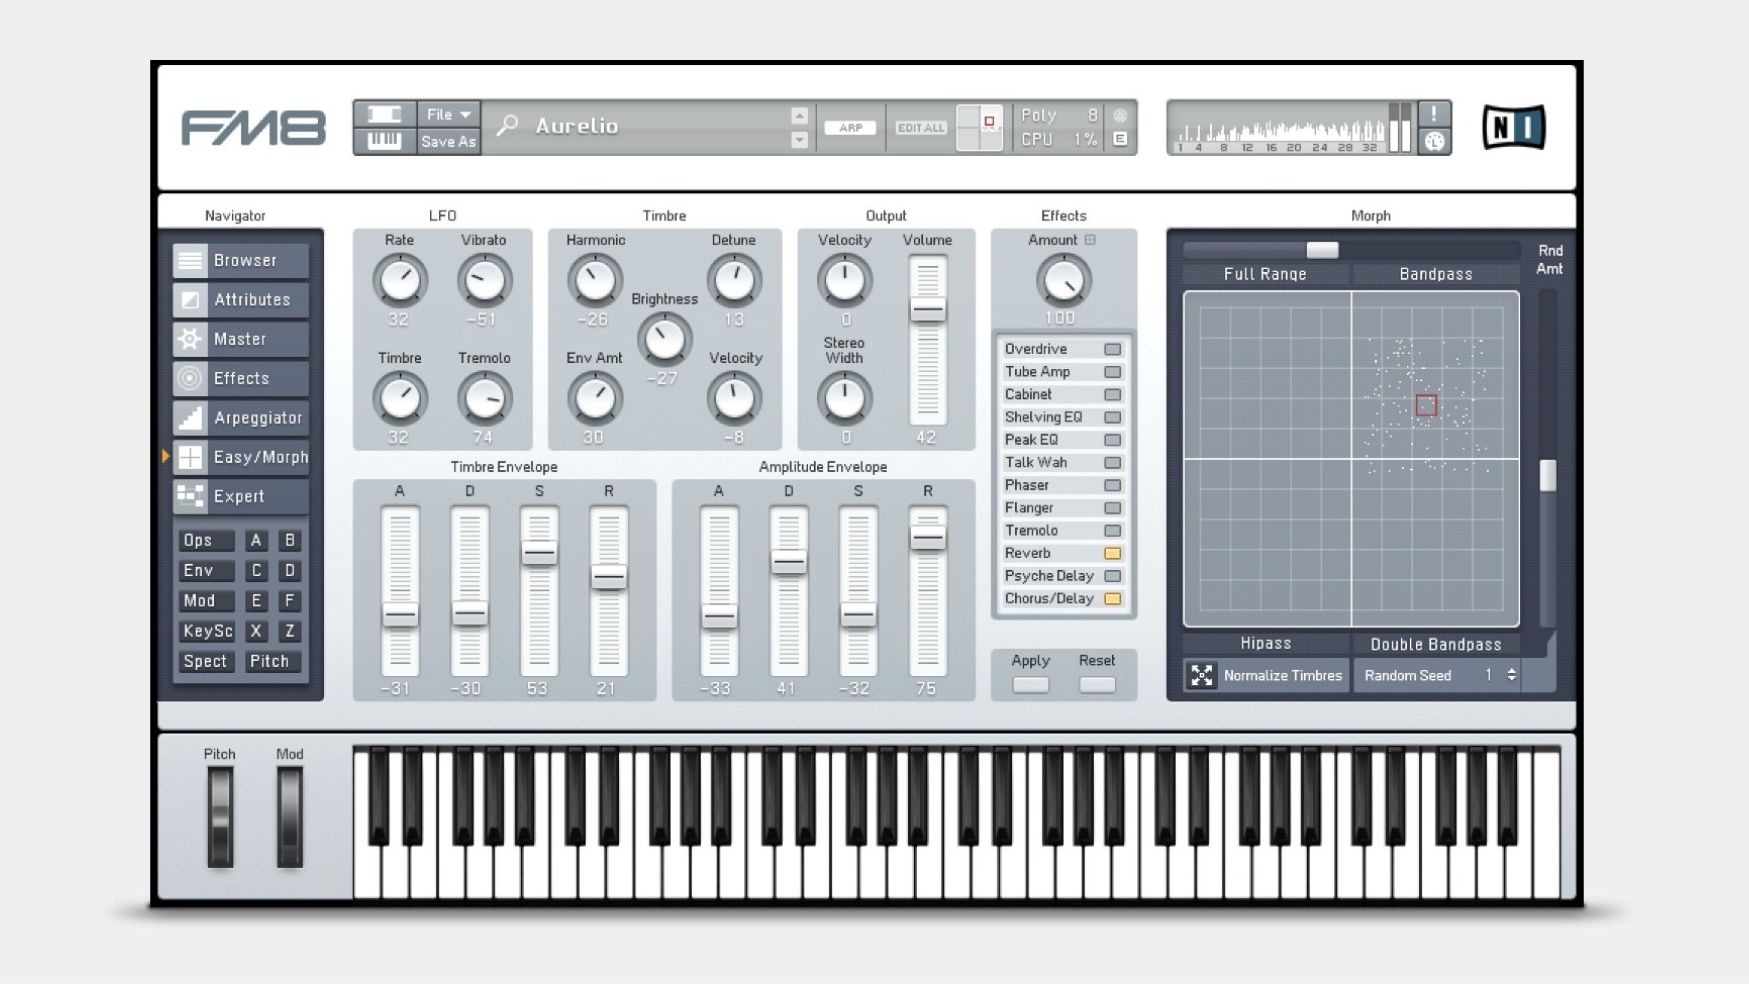This screenshot has height=984, width=1749.
Task: Click the EDIT ALL button
Action: pos(921,128)
